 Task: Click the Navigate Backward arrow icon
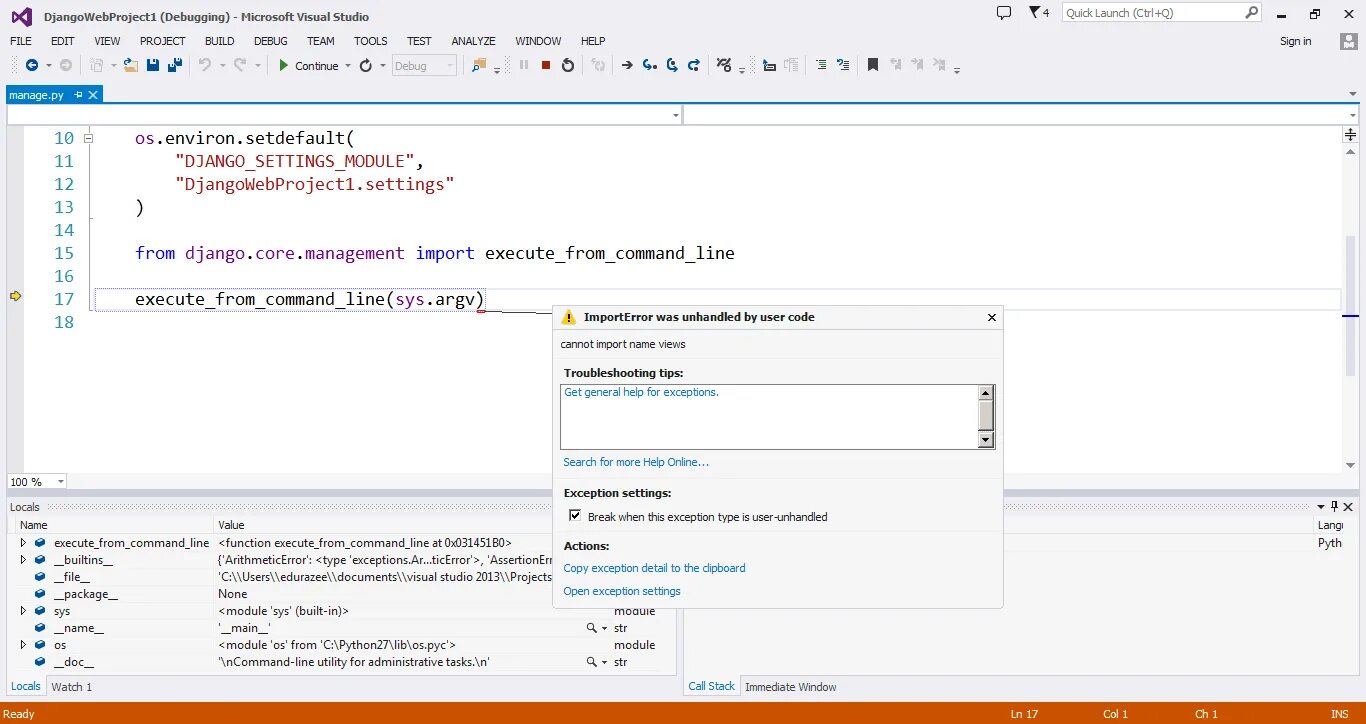click(32, 65)
